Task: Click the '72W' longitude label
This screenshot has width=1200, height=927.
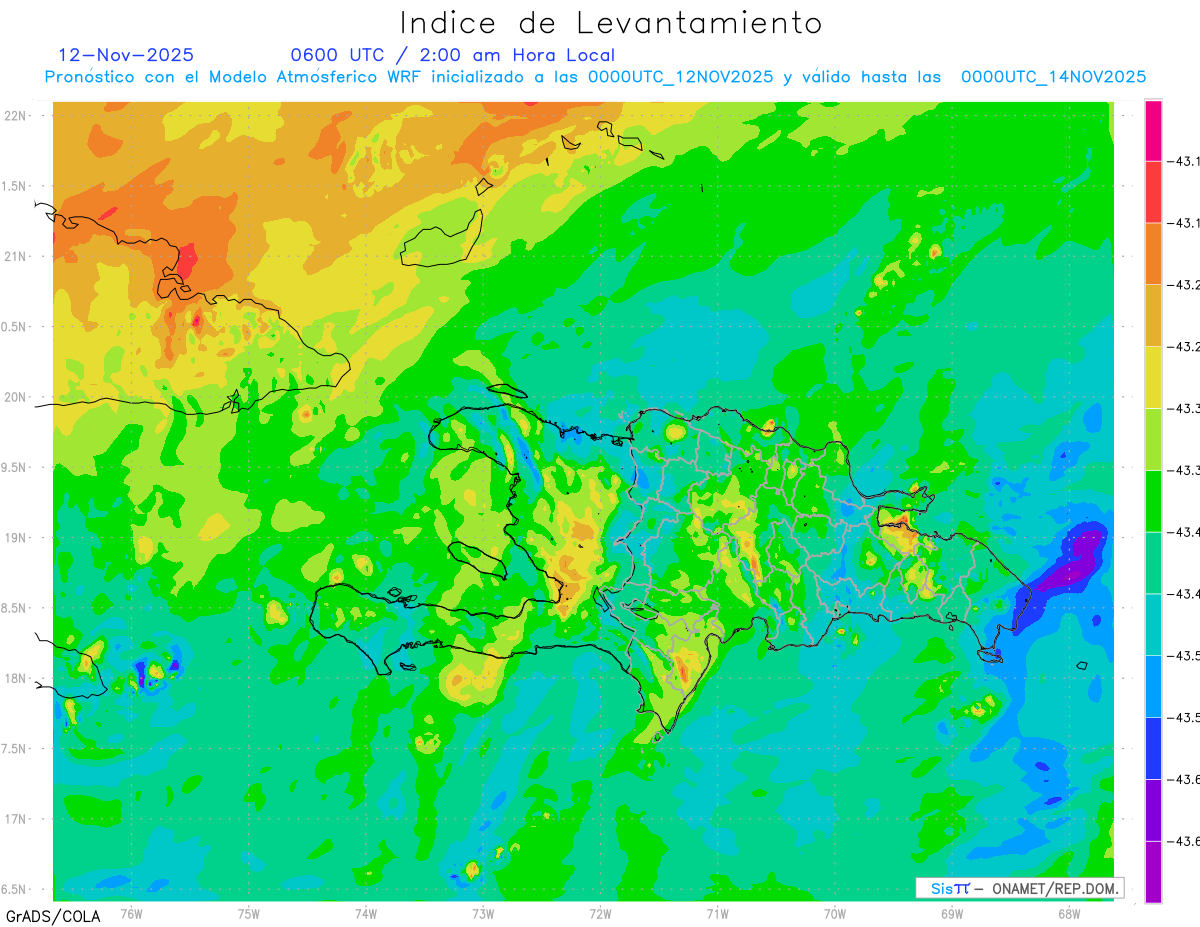Action: (x=600, y=913)
